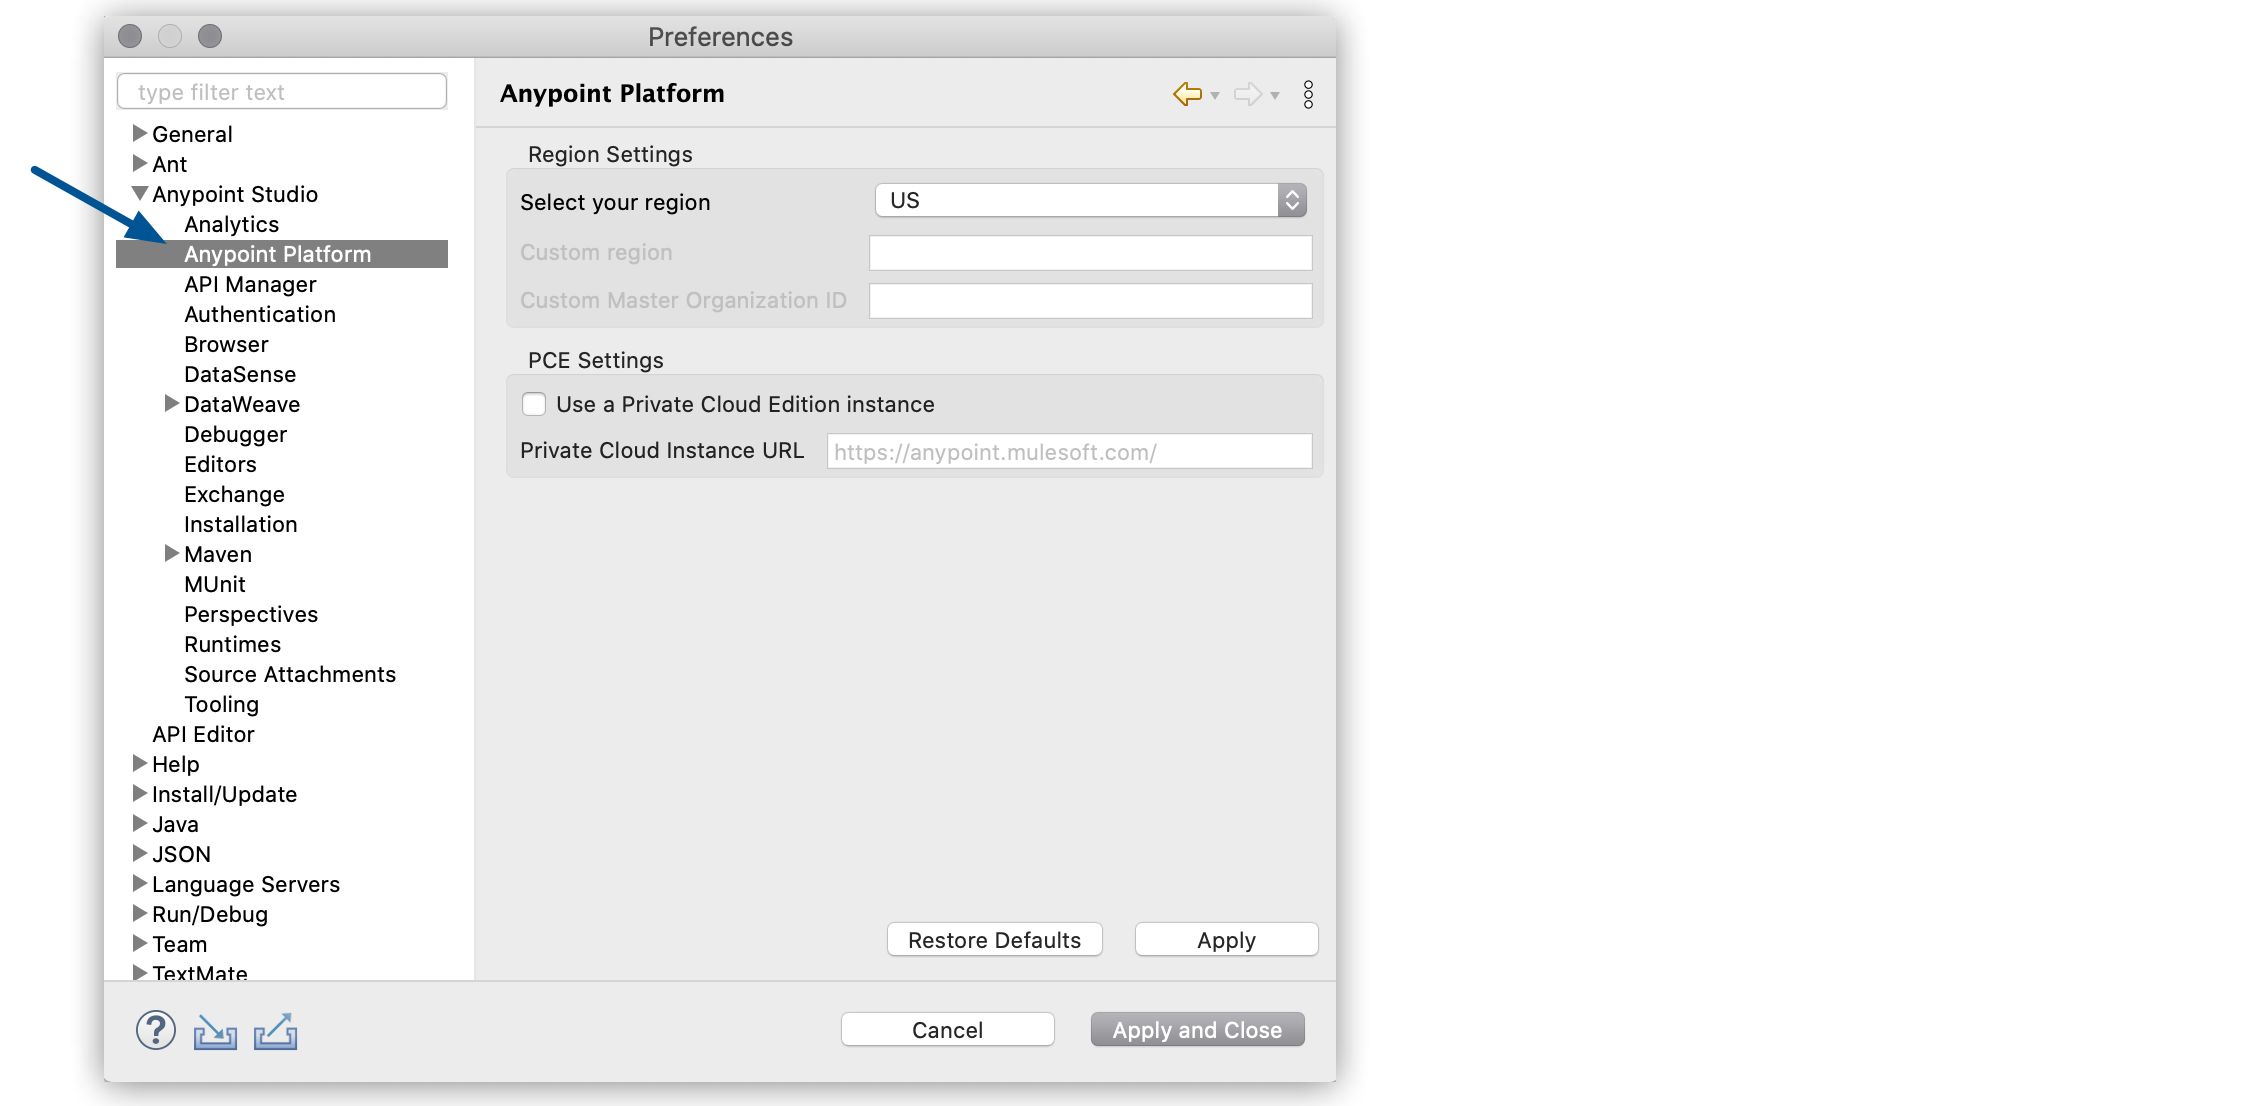Enable Use a Private Cloud Edition instance

point(534,404)
